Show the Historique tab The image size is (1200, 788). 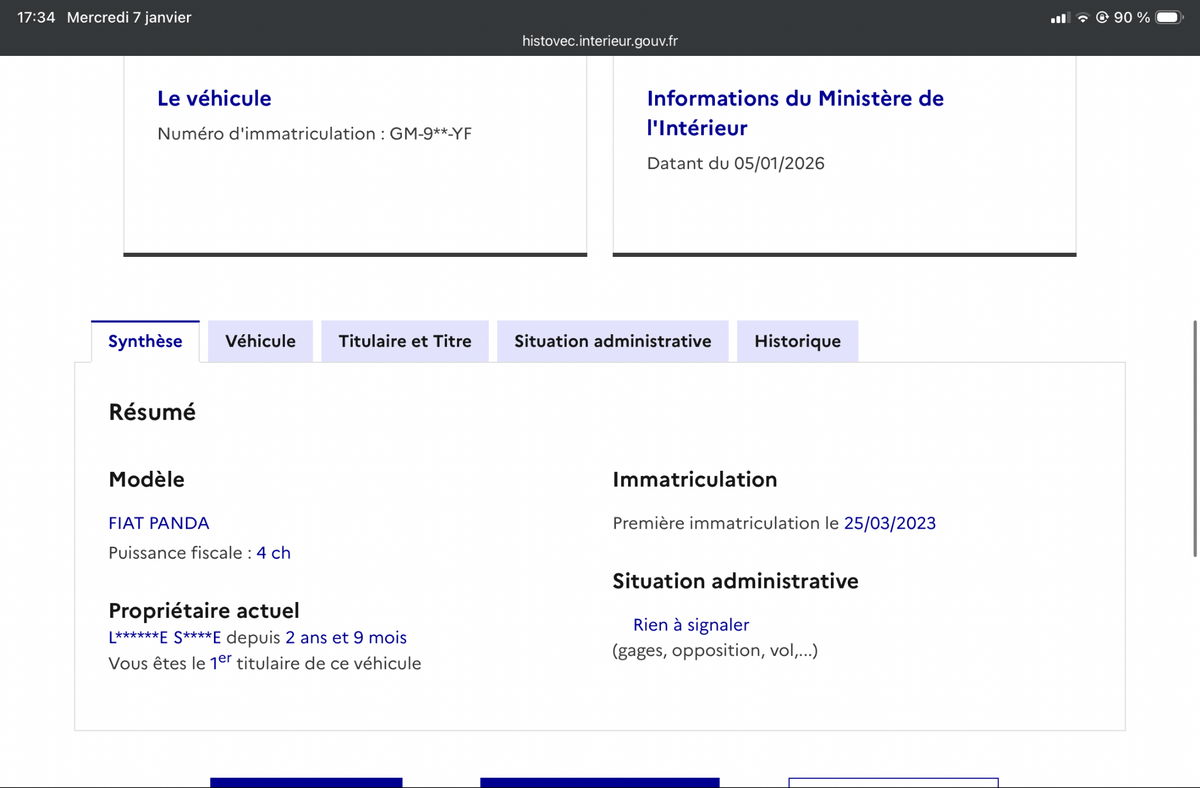(797, 341)
